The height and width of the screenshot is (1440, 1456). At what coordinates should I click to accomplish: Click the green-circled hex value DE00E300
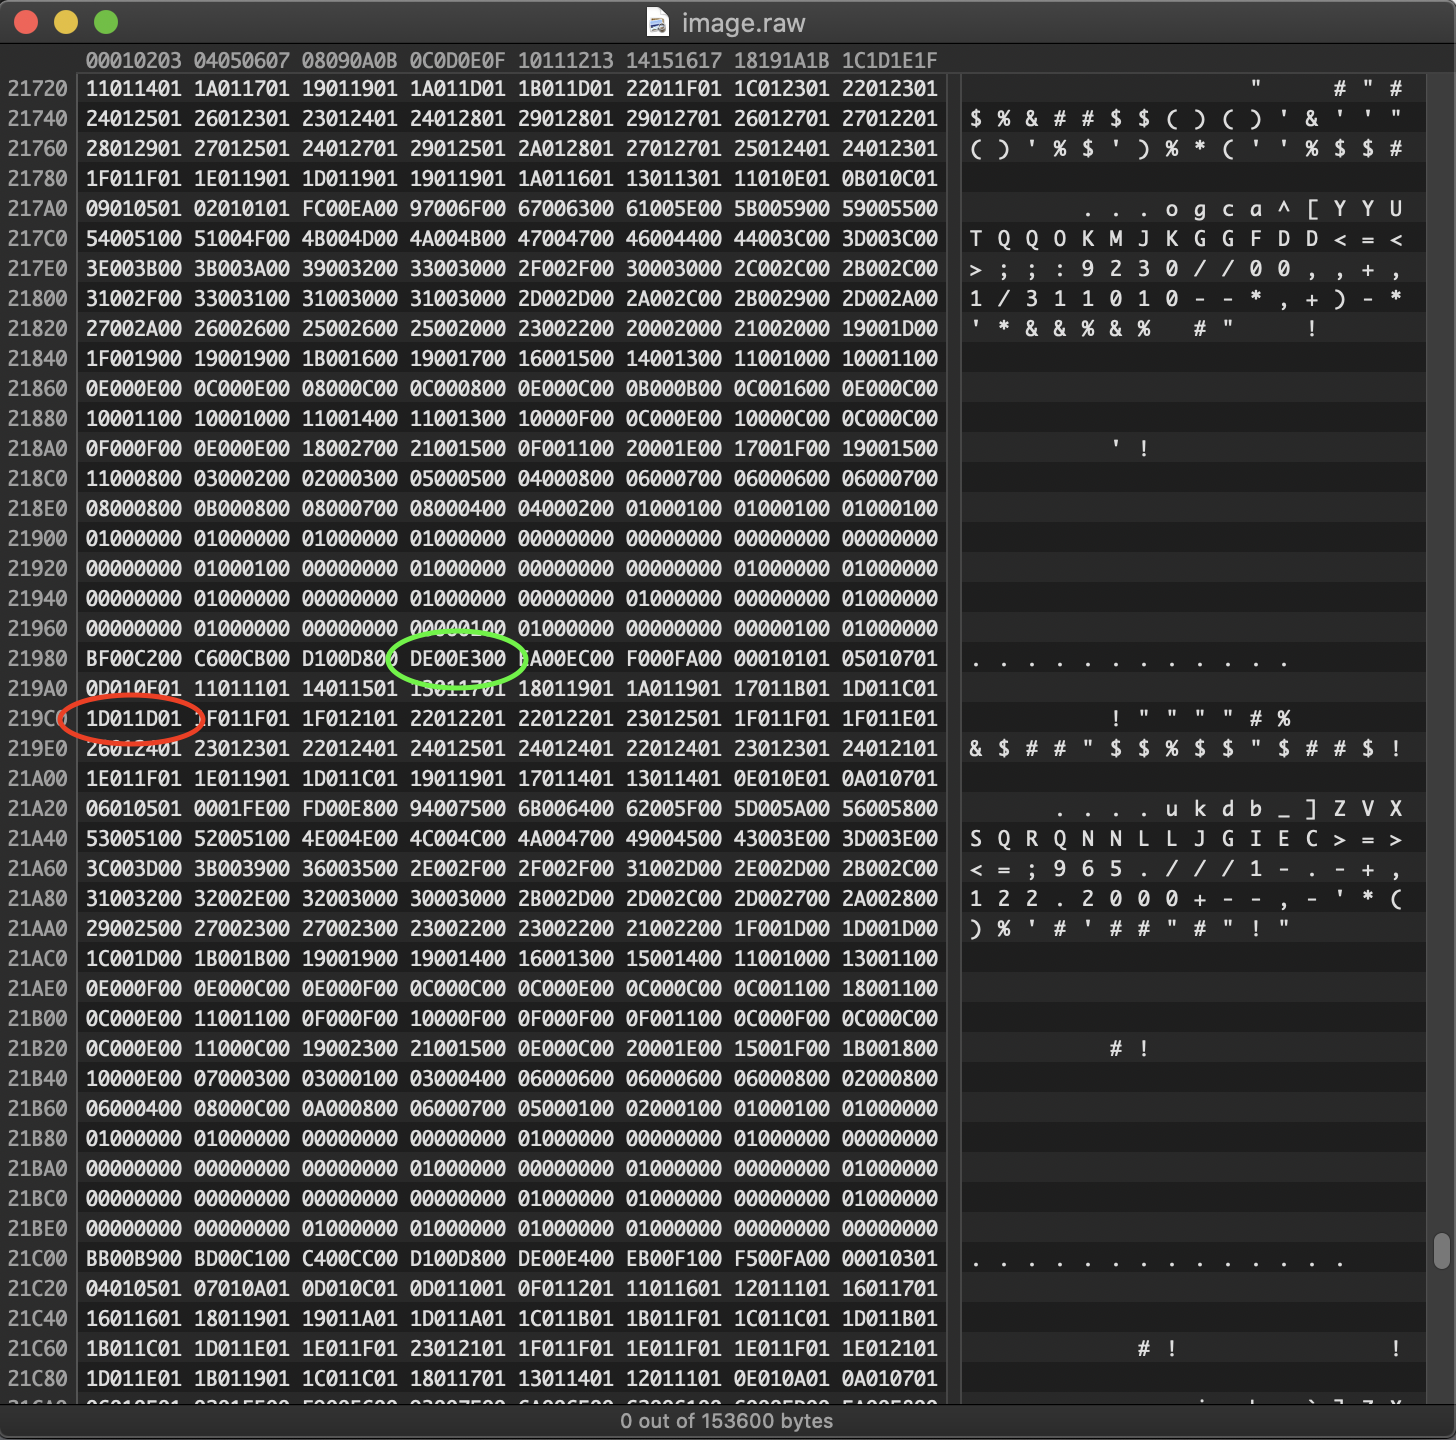click(457, 658)
